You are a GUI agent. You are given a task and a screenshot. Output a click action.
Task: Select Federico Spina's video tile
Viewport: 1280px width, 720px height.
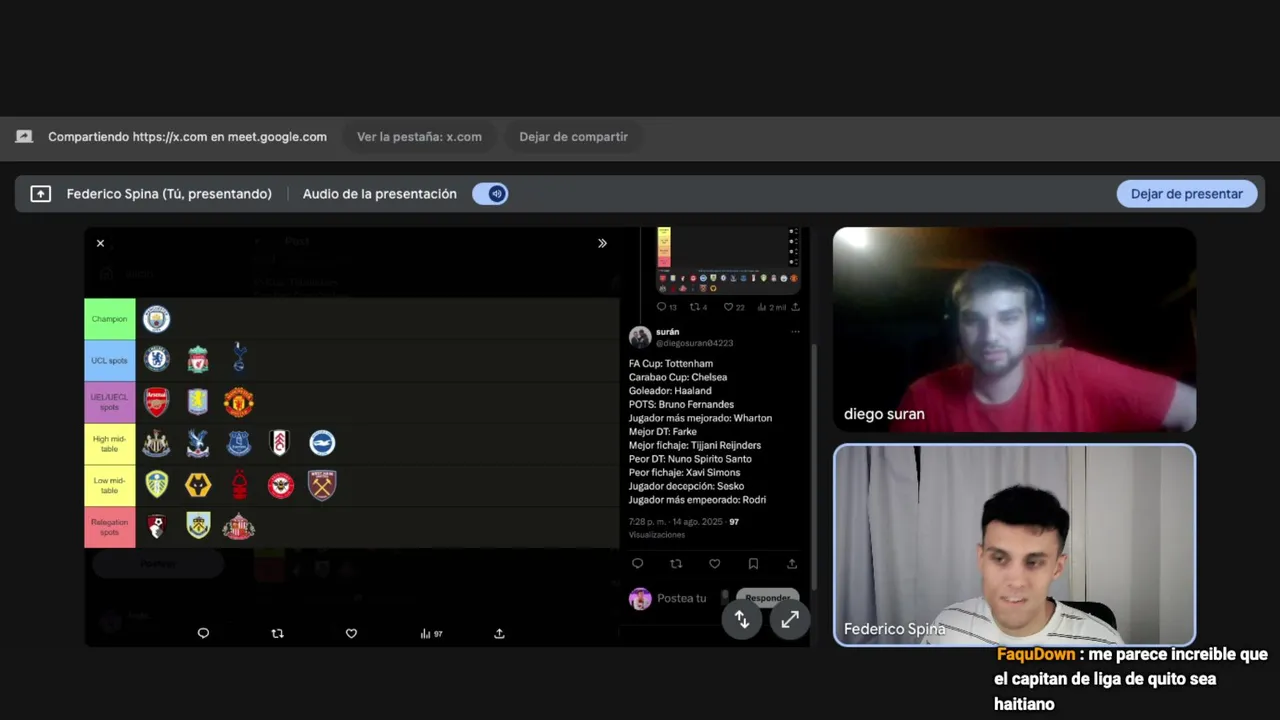click(x=1014, y=545)
